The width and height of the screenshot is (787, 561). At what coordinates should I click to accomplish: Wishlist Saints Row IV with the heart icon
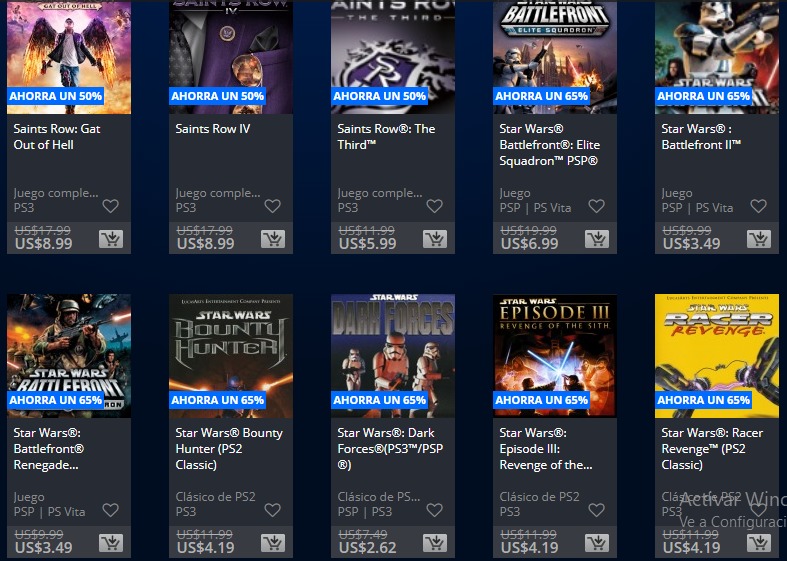(x=273, y=206)
